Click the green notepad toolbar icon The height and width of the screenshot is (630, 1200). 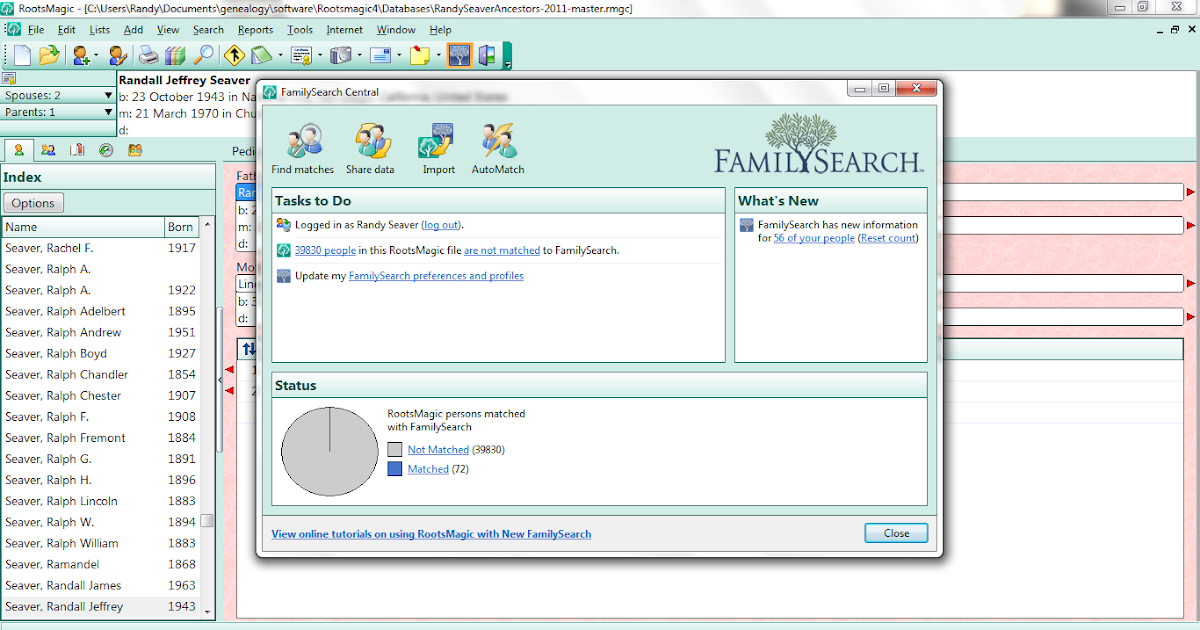(x=262, y=55)
